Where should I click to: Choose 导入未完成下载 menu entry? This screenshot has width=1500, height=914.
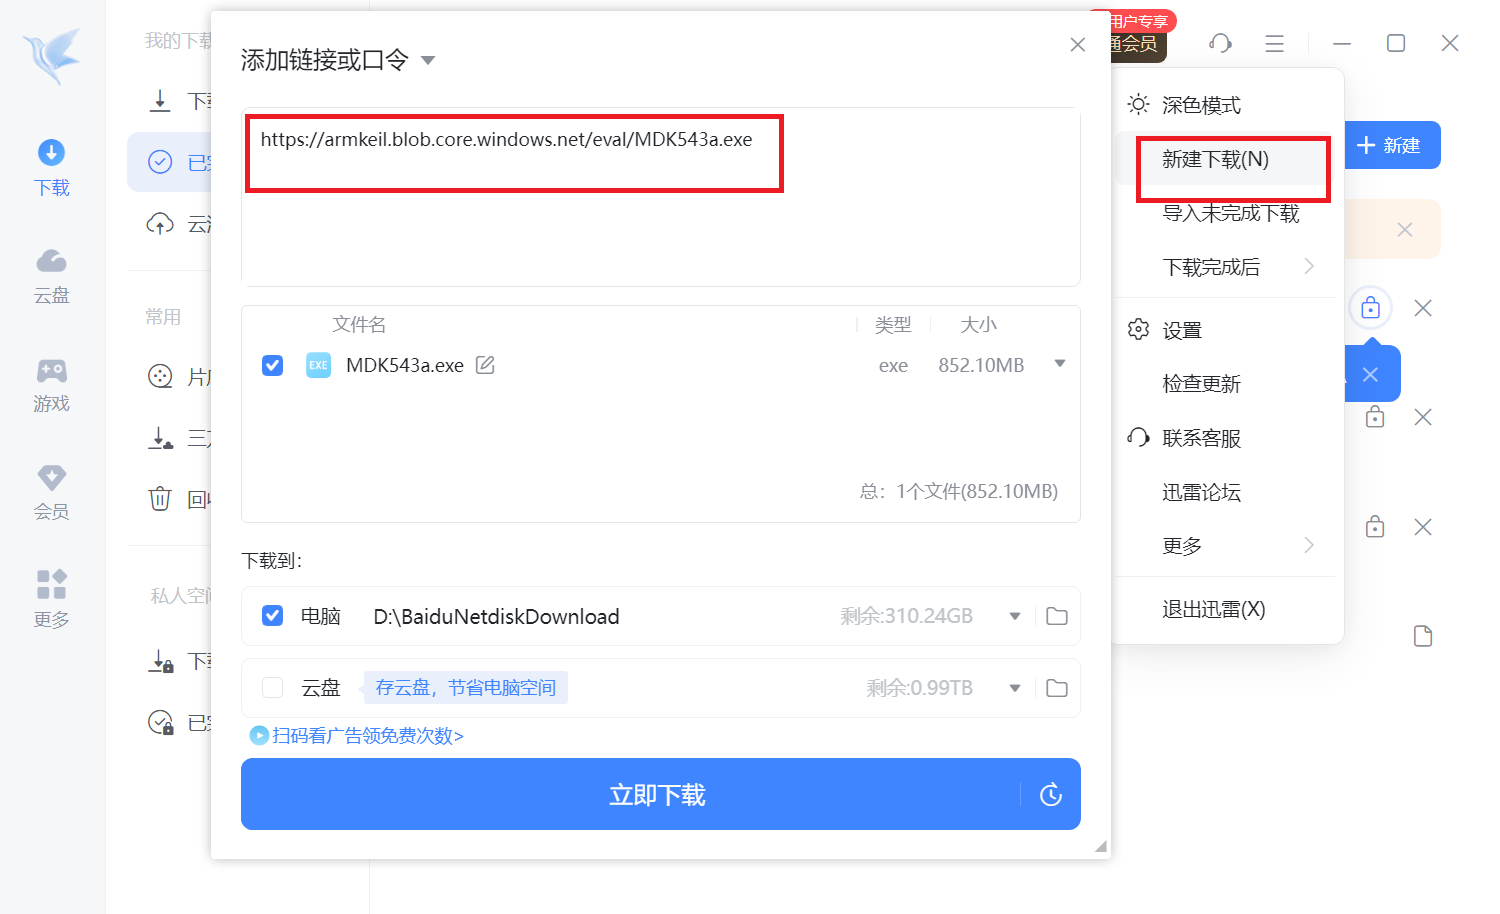point(1229,213)
